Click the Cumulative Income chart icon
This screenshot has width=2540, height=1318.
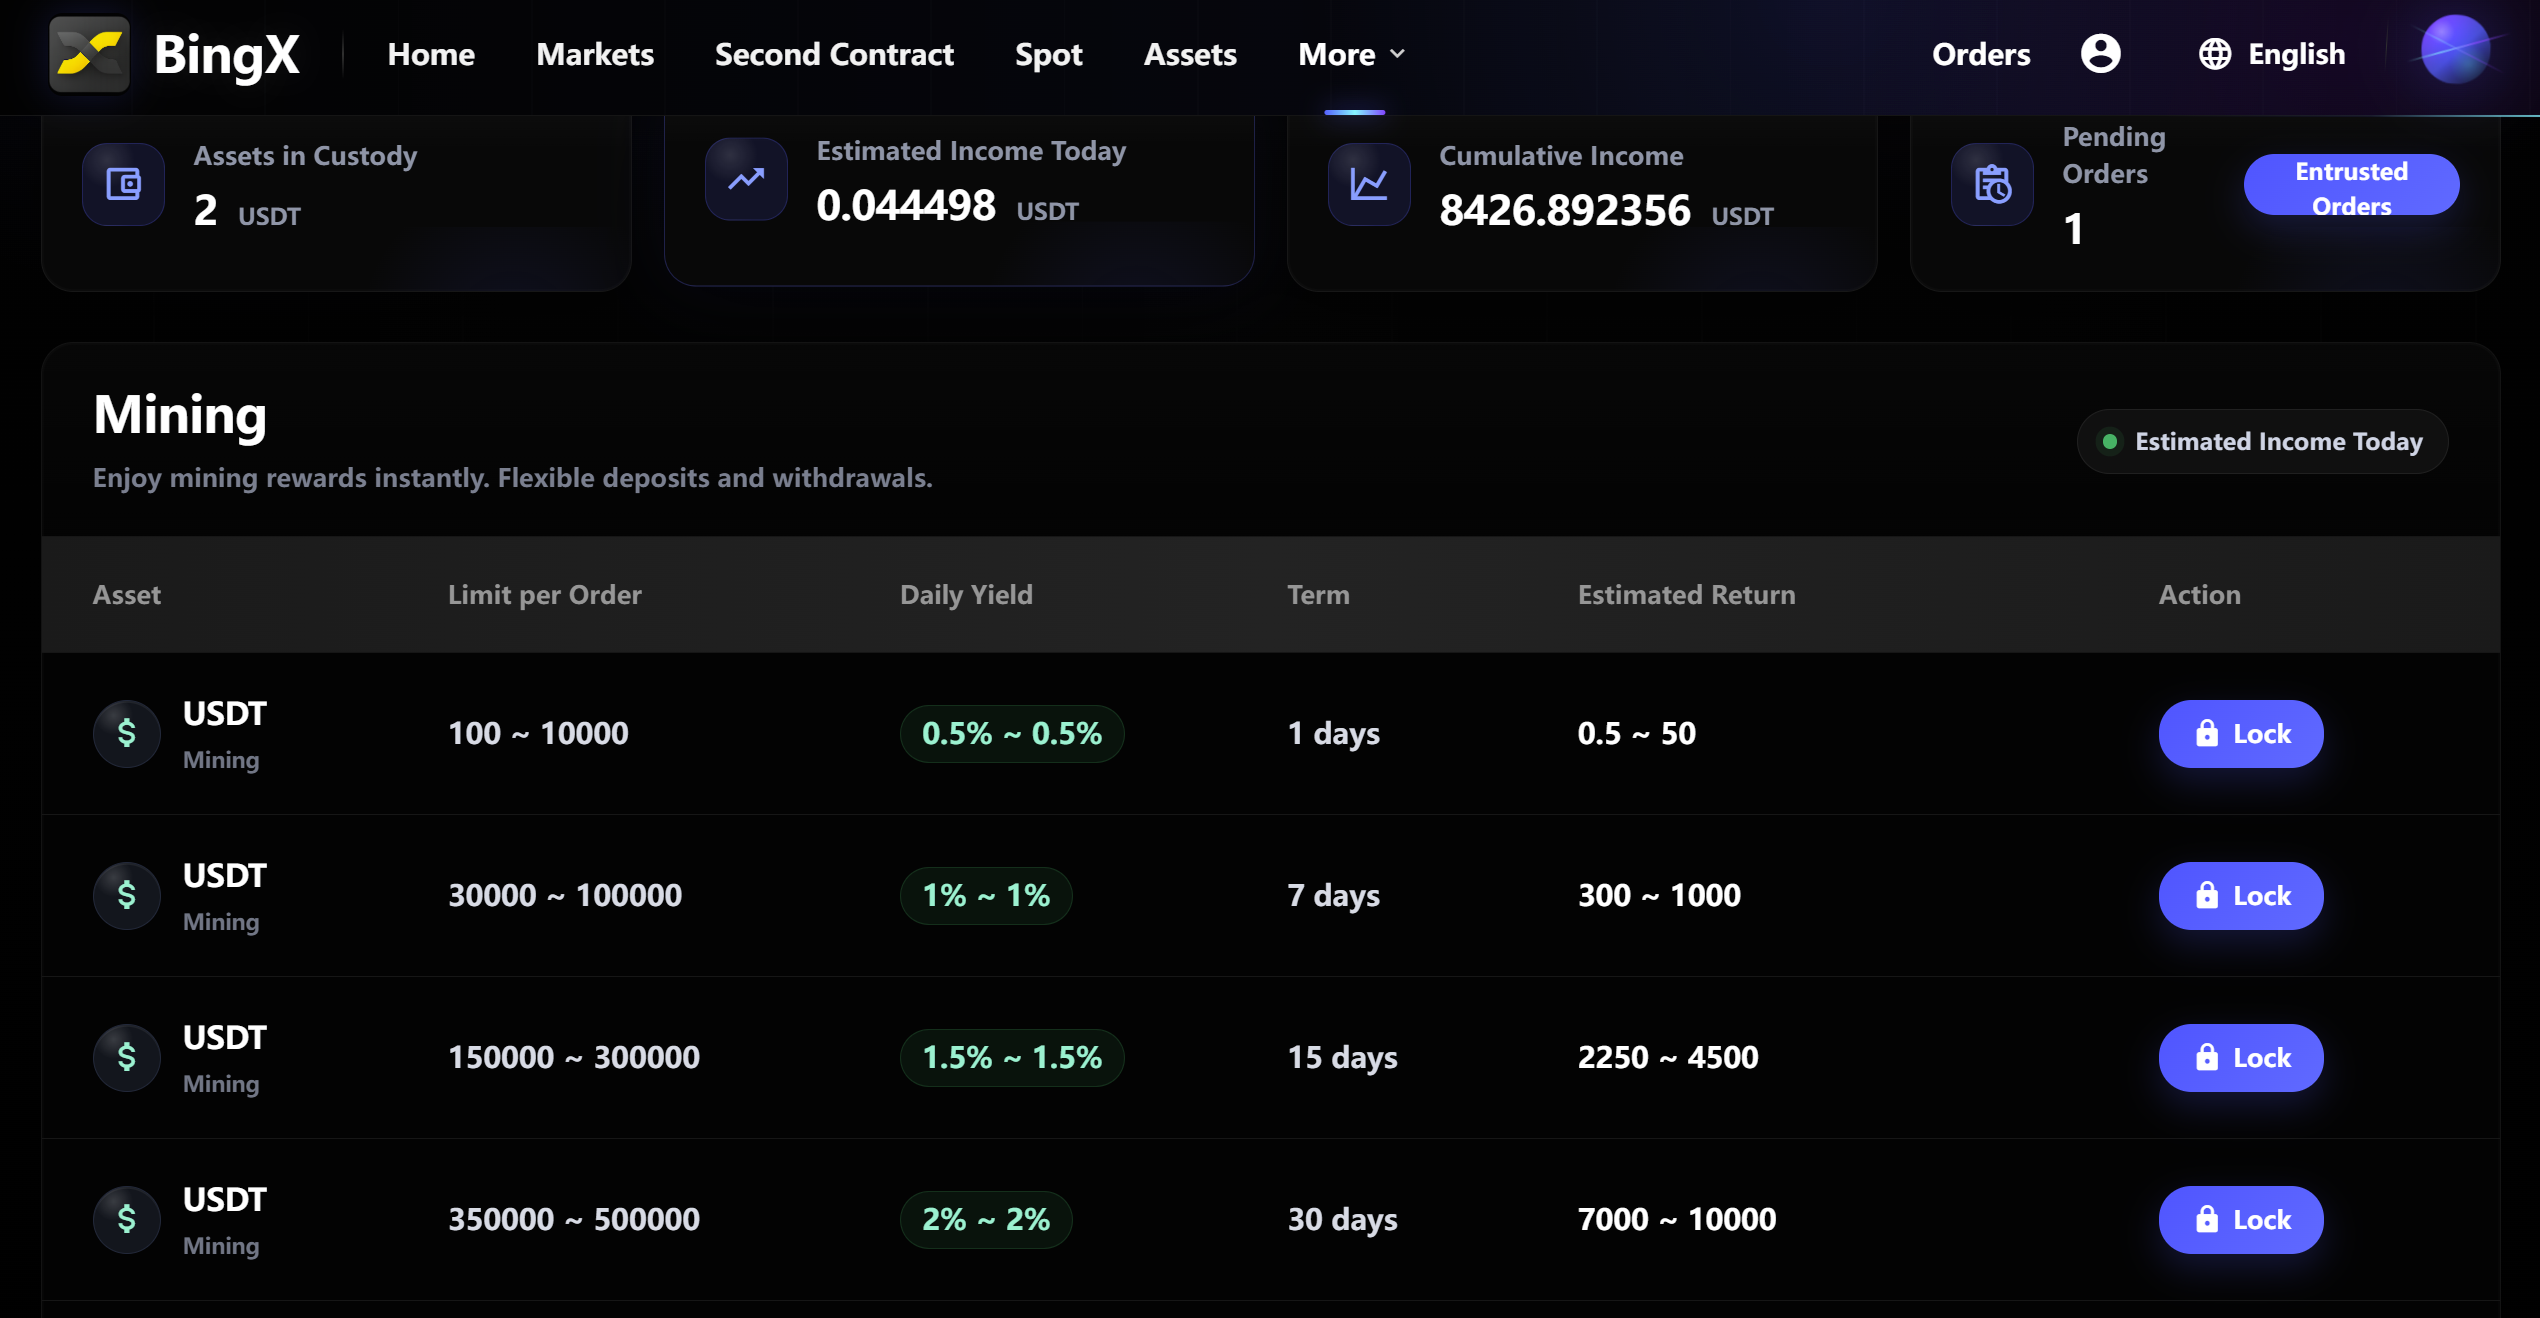coord(1369,184)
